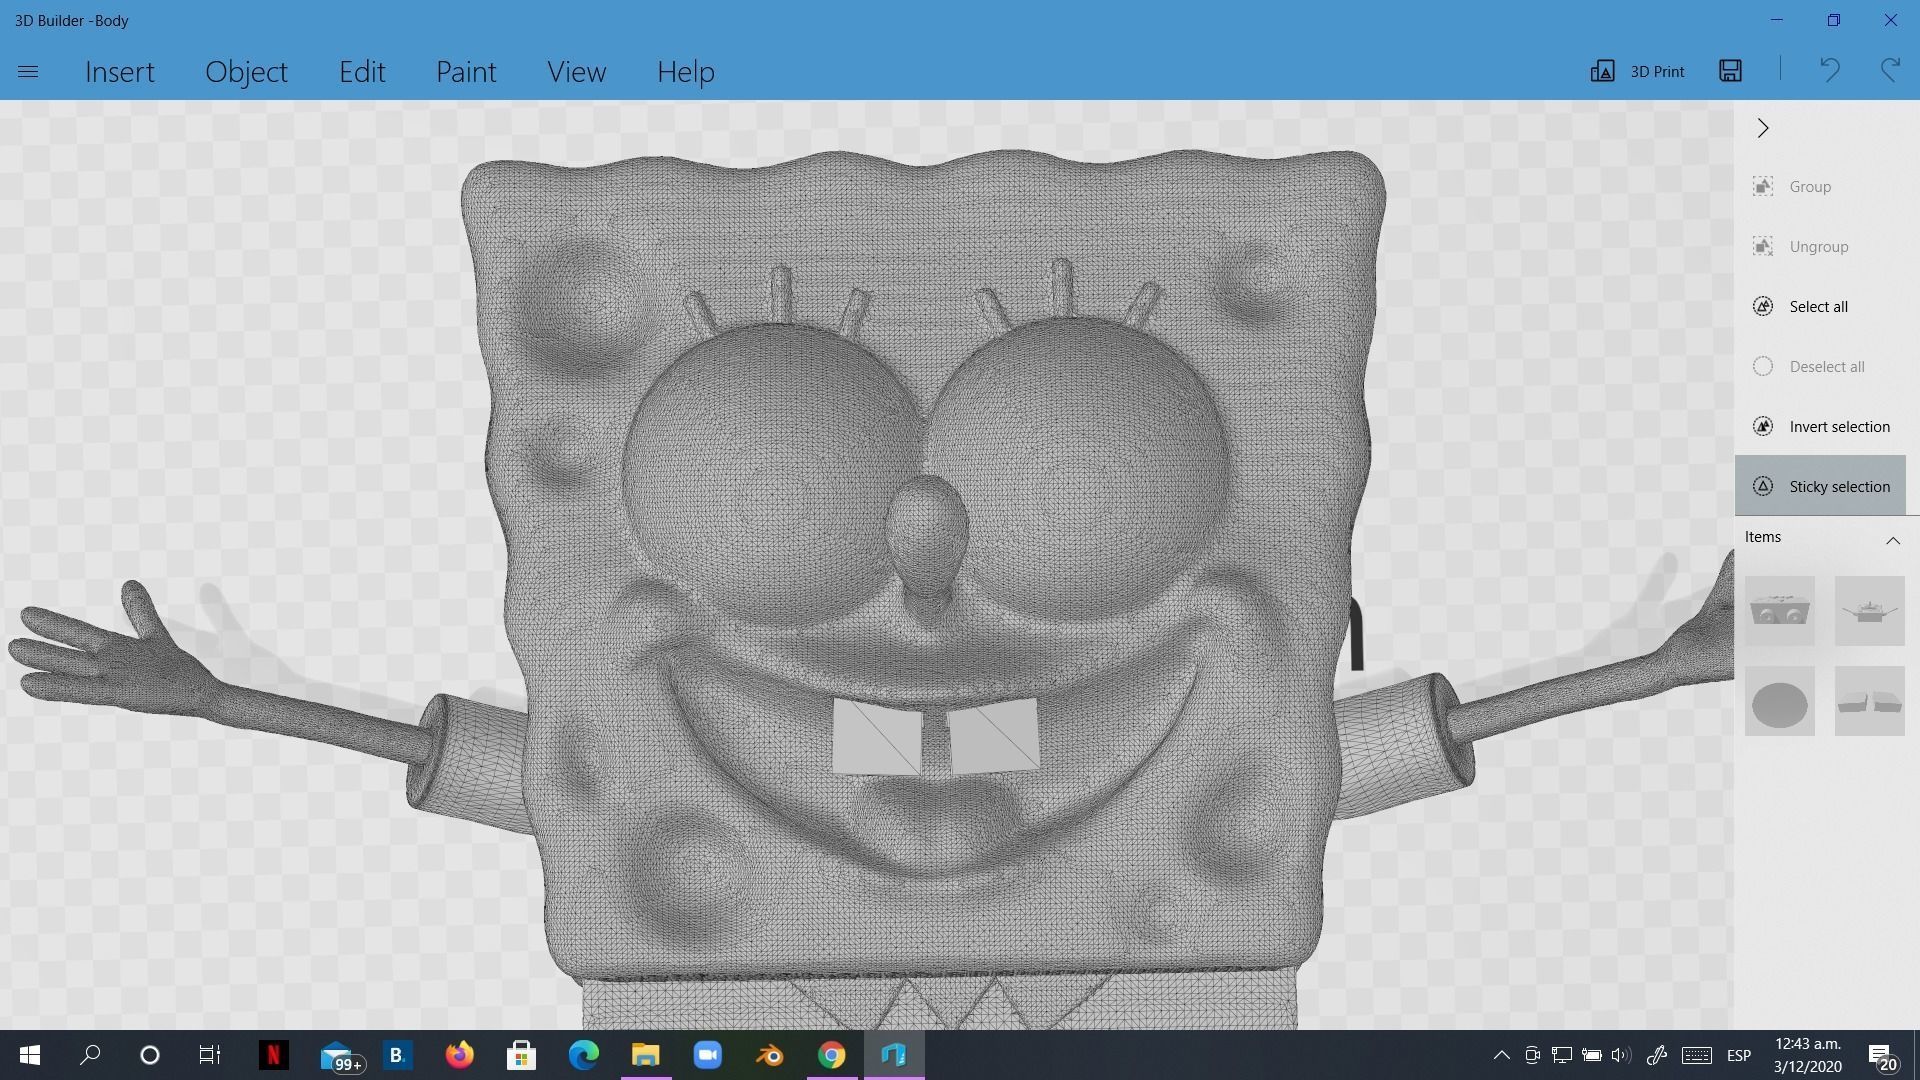Open the Insert menu

120,72
